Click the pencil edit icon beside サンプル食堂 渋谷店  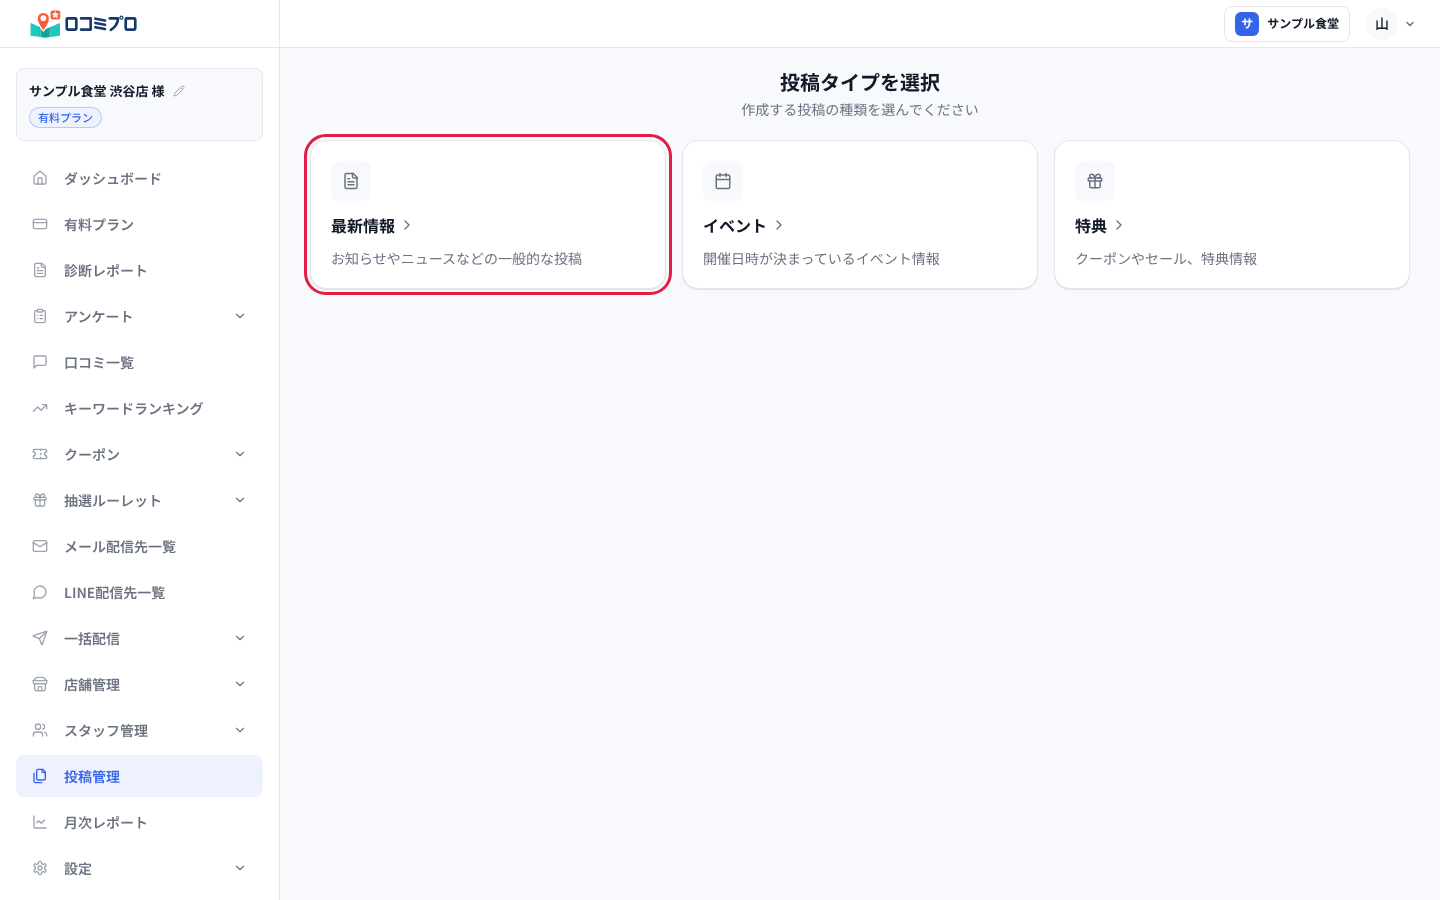coord(179,91)
